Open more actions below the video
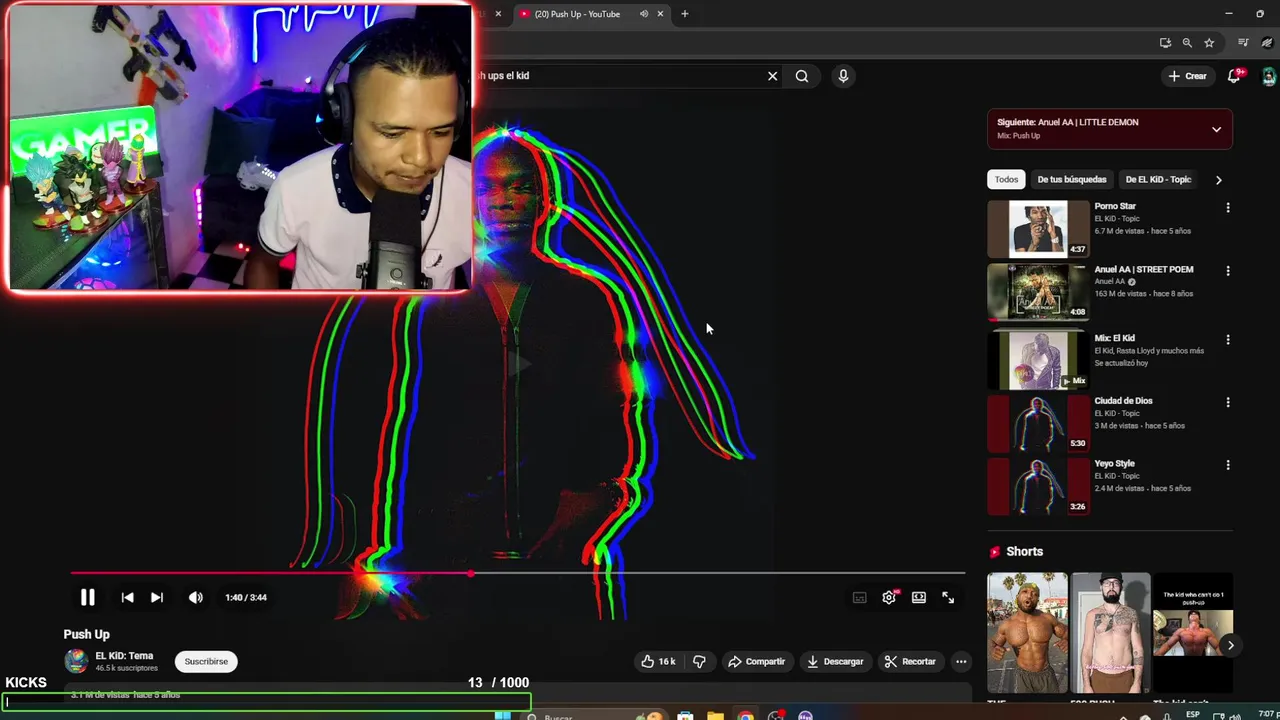Viewport: 1280px width, 720px height. point(961,661)
